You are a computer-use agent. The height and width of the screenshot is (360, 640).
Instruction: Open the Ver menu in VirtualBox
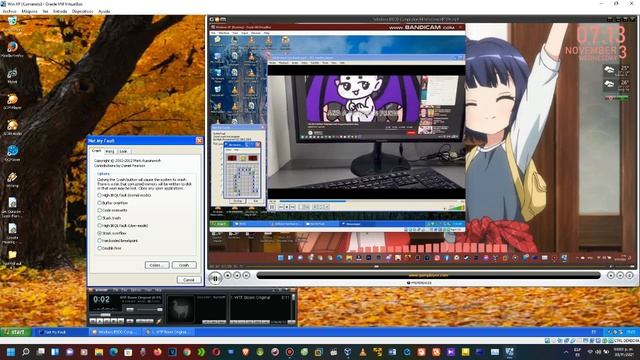point(45,11)
